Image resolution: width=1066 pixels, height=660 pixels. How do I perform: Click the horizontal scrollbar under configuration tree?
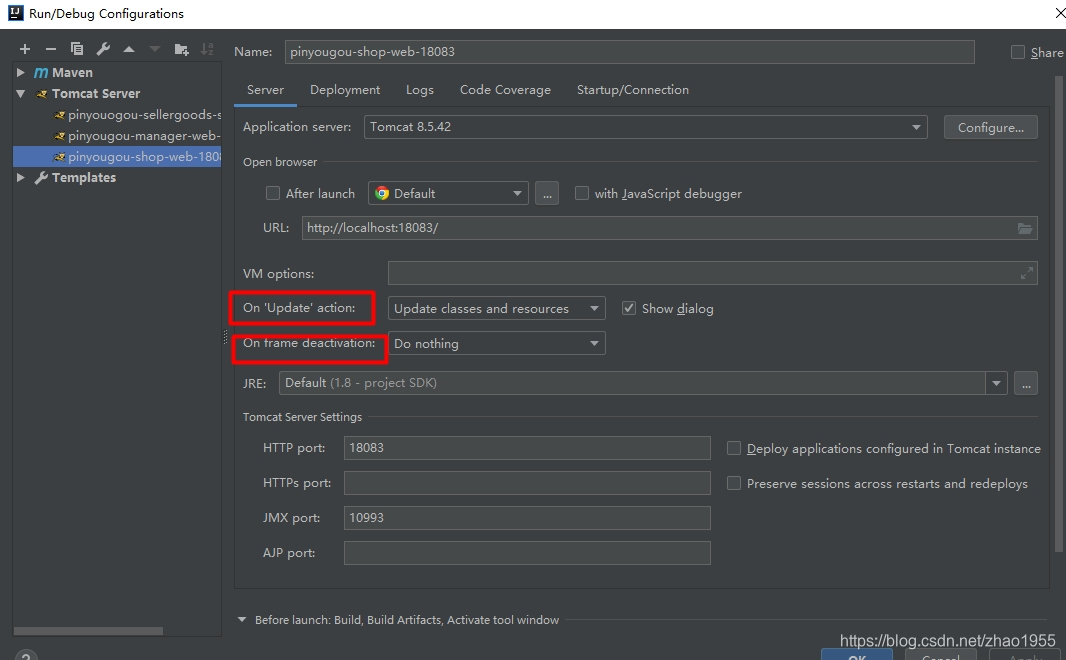88,631
